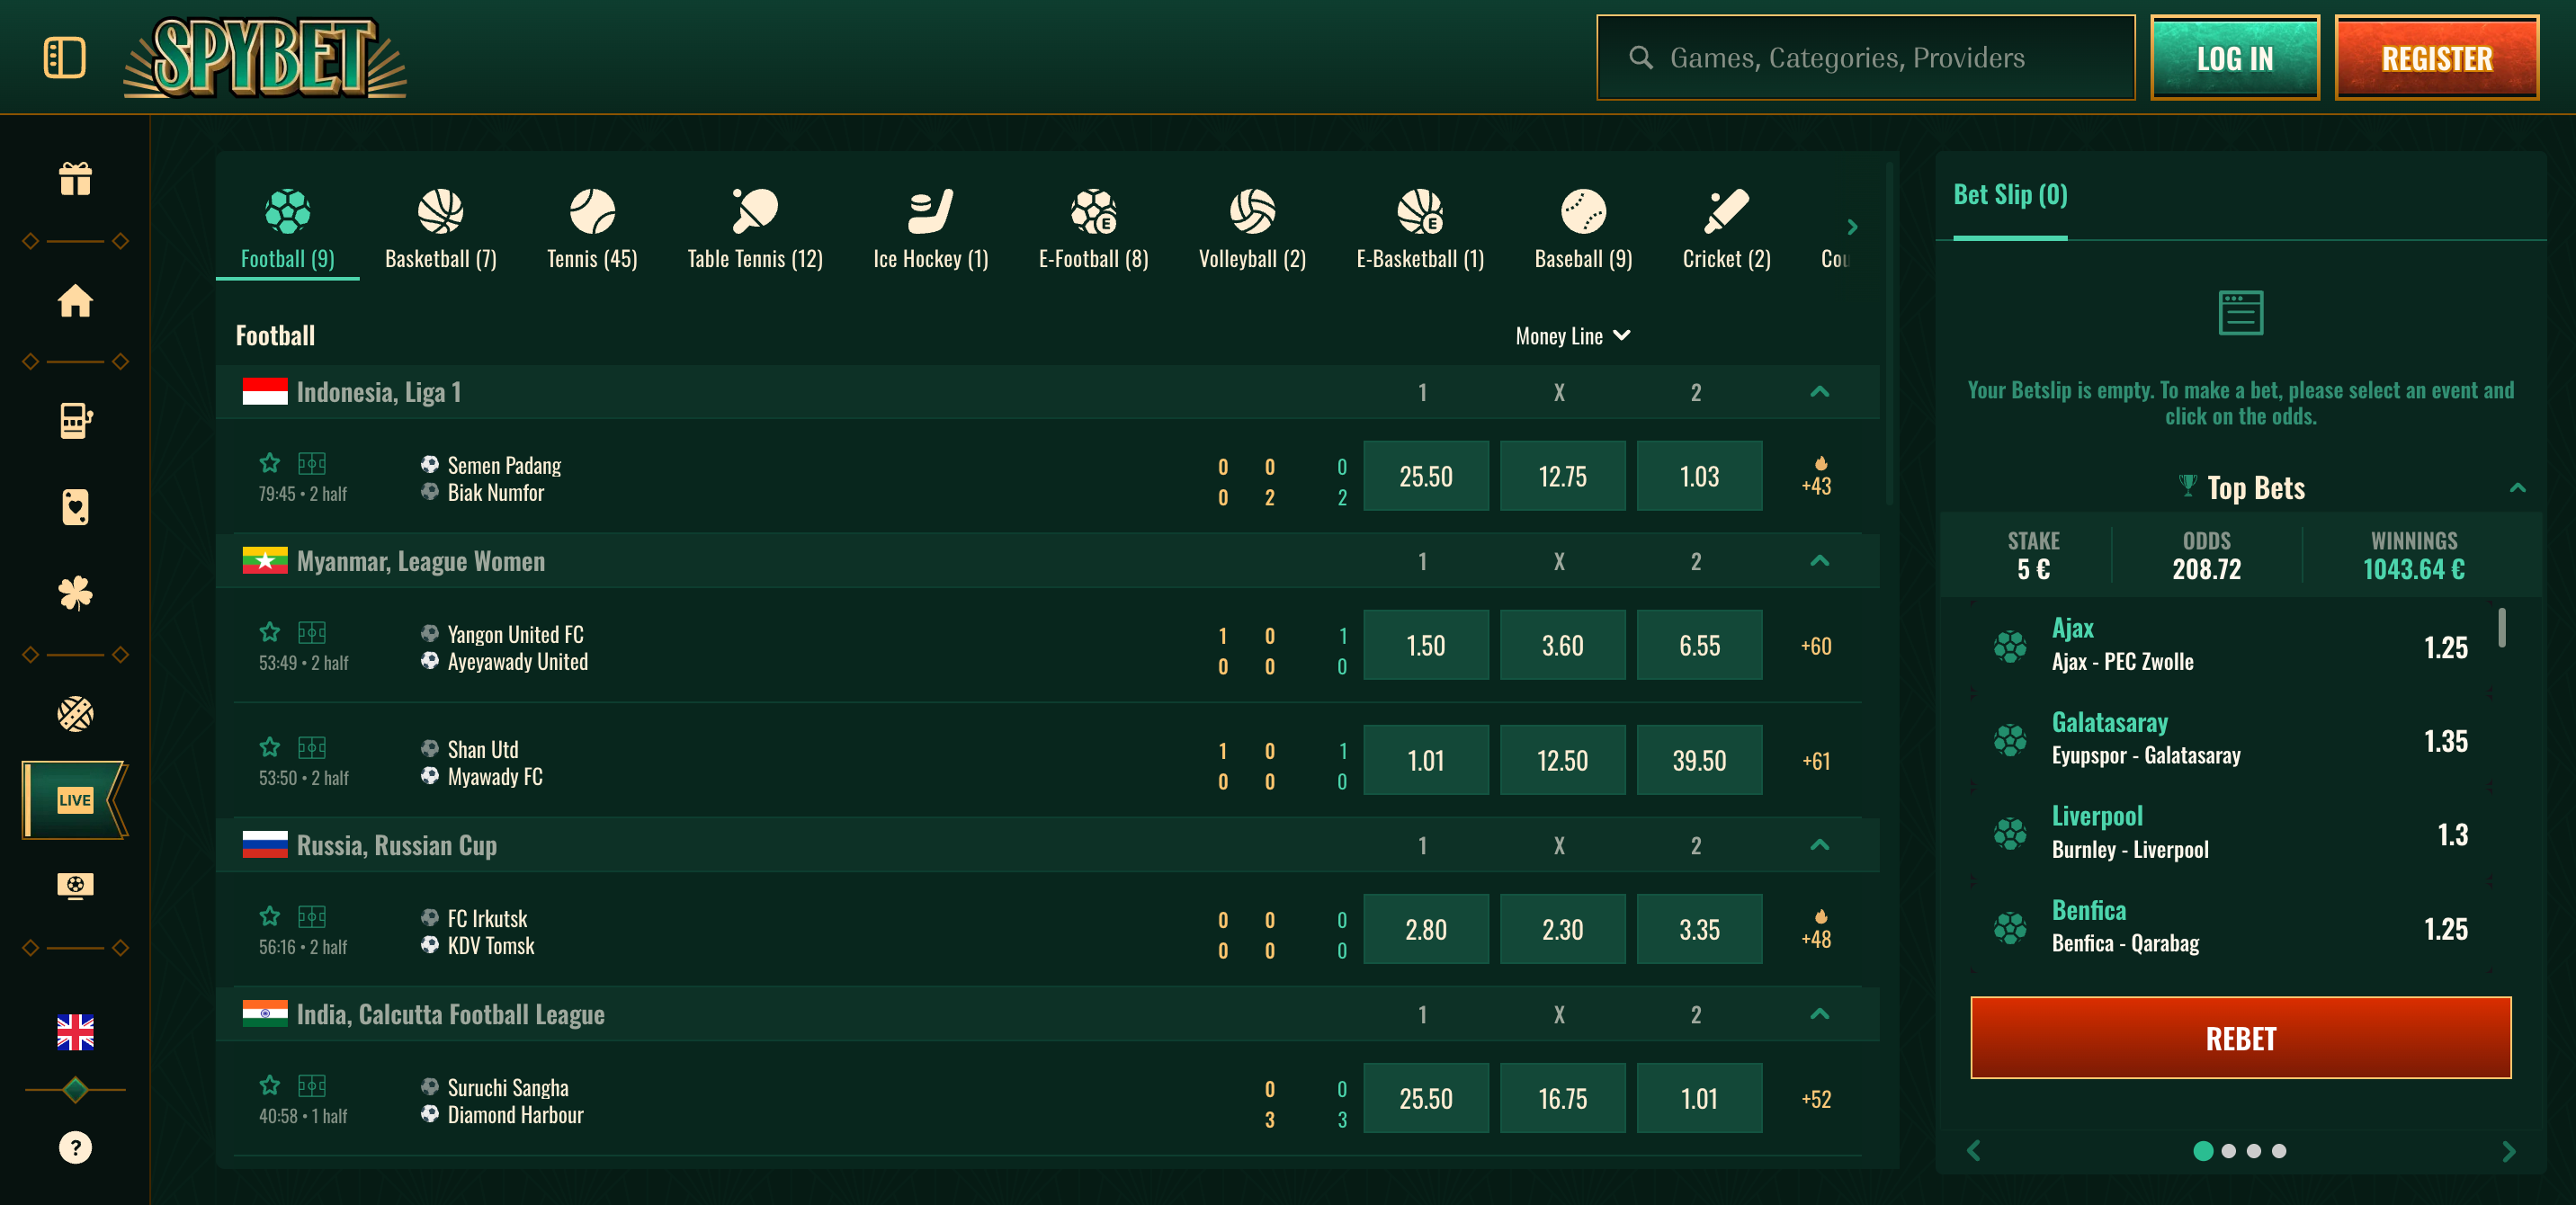Focus the Games, Categories, Providers search field
This screenshot has width=2576, height=1205.
tap(1865, 58)
